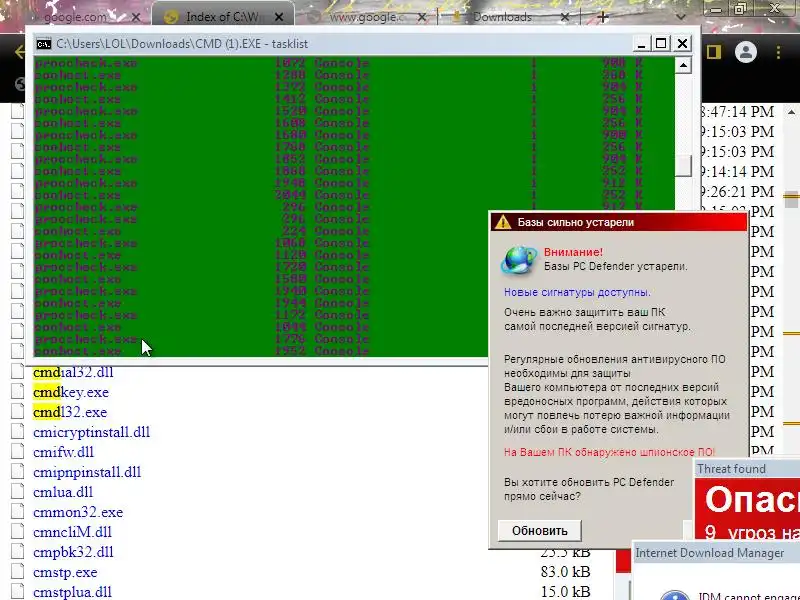
Task: Open the browser profile avatar
Action: (746, 52)
